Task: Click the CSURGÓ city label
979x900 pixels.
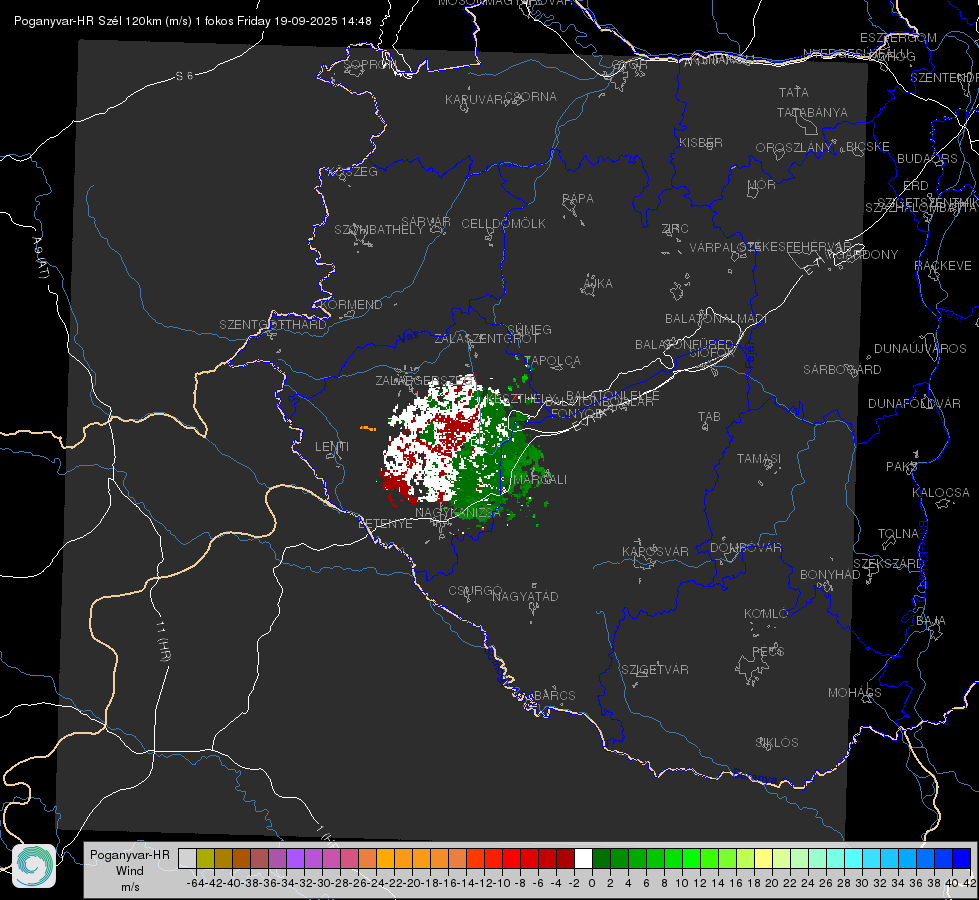Action: point(475,591)
